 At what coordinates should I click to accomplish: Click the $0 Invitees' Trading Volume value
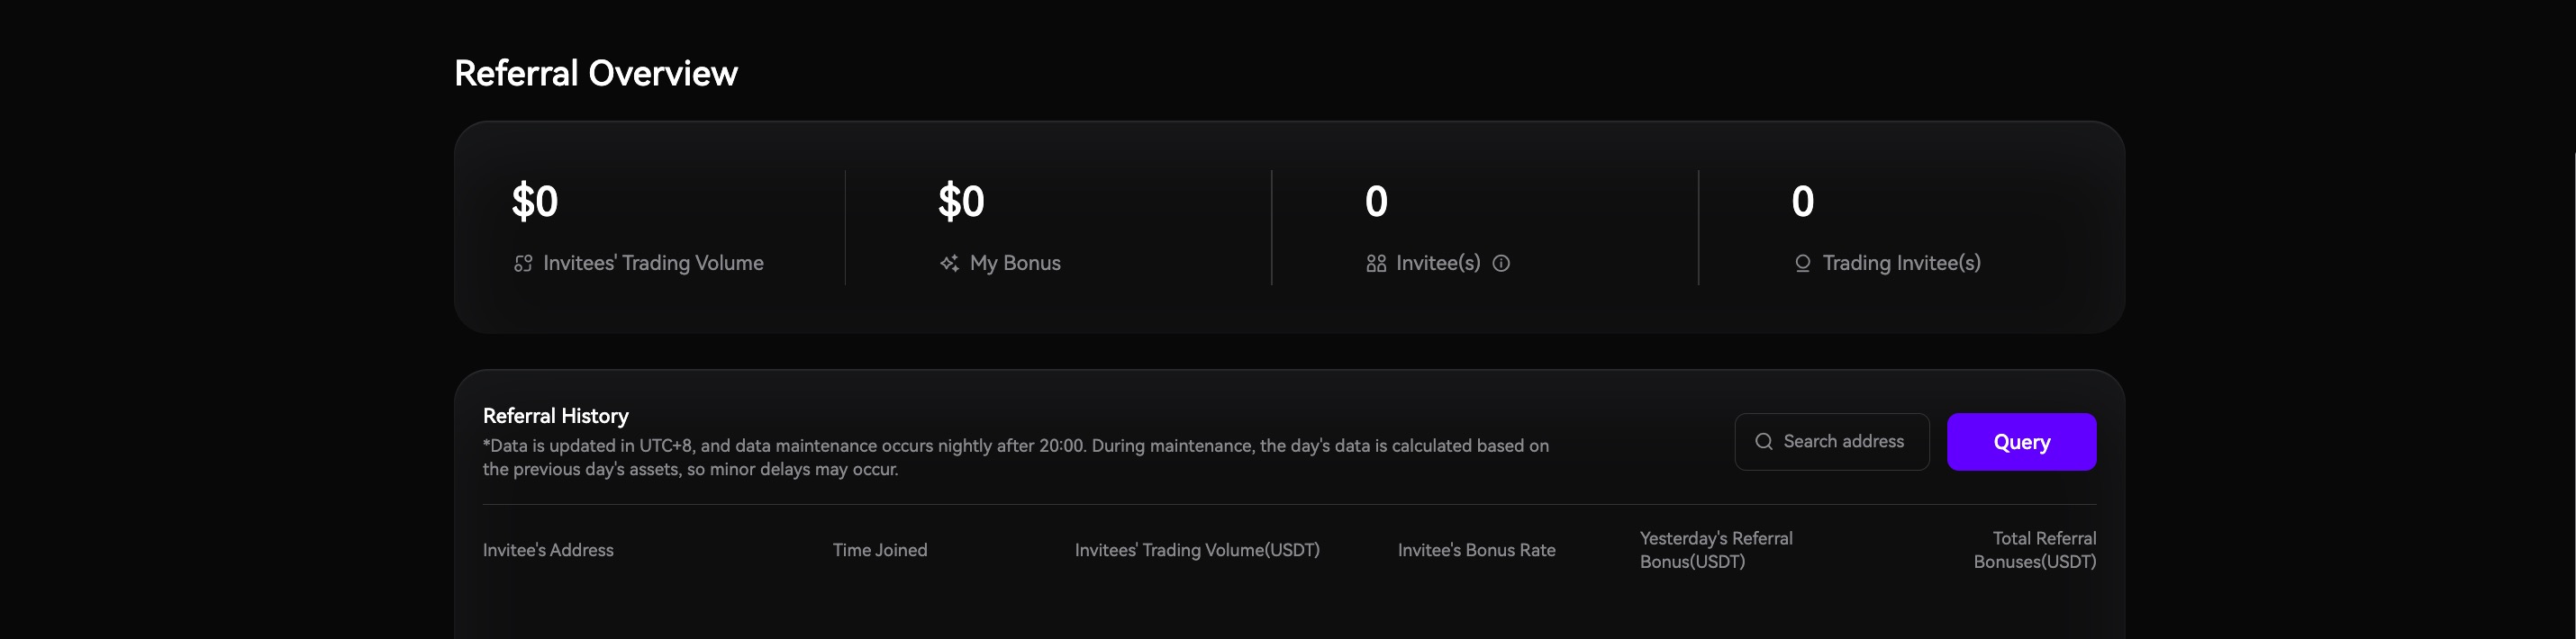click(x=535, y=201)
